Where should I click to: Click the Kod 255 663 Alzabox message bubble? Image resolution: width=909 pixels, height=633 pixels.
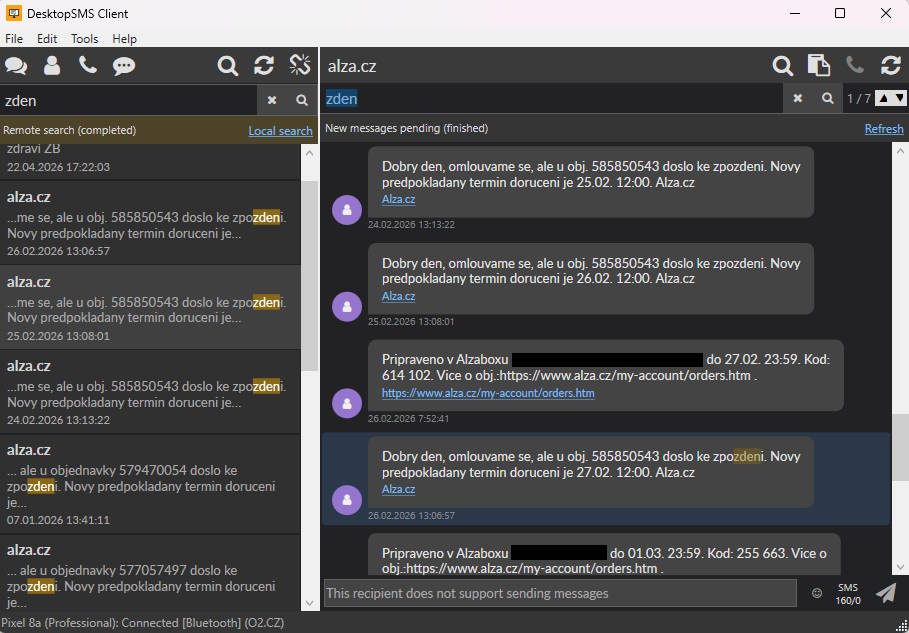(604, 554)
